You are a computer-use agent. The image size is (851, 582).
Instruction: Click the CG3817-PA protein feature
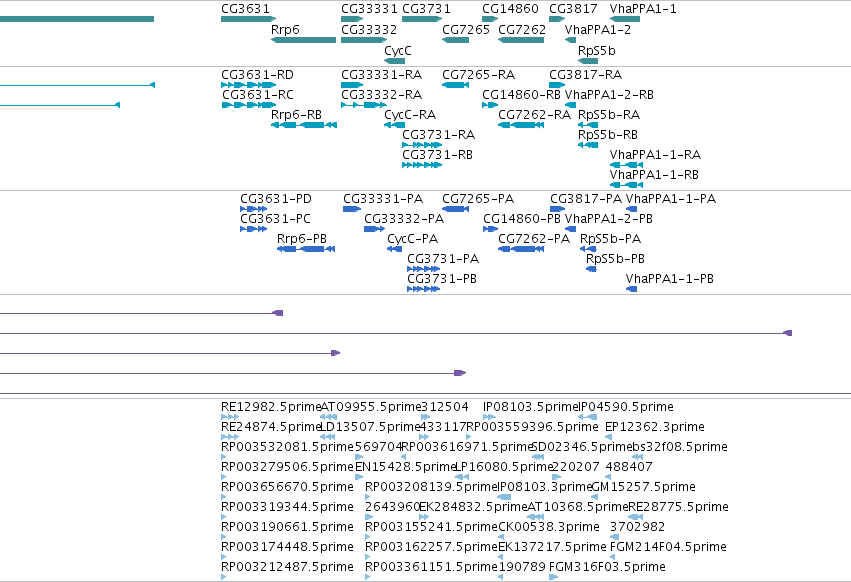click(558, 209)
